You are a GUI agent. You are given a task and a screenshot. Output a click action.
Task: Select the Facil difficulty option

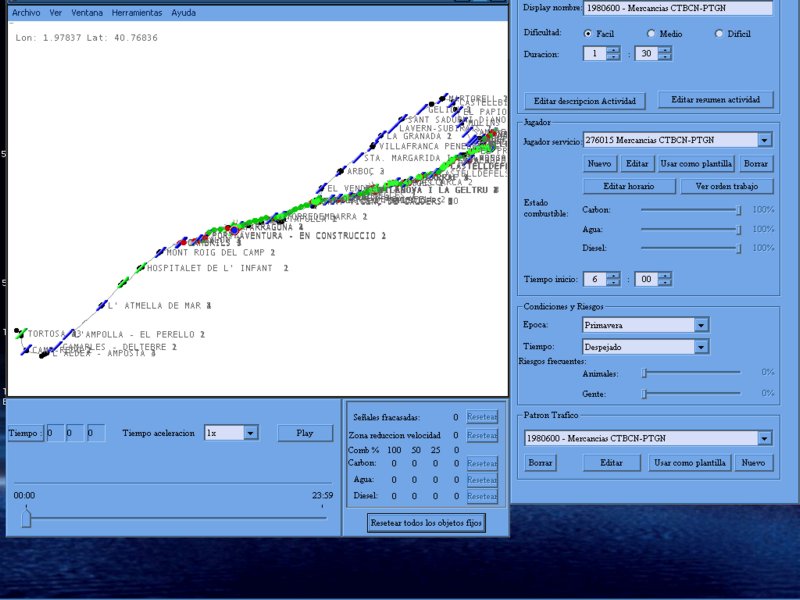point(588,34)
